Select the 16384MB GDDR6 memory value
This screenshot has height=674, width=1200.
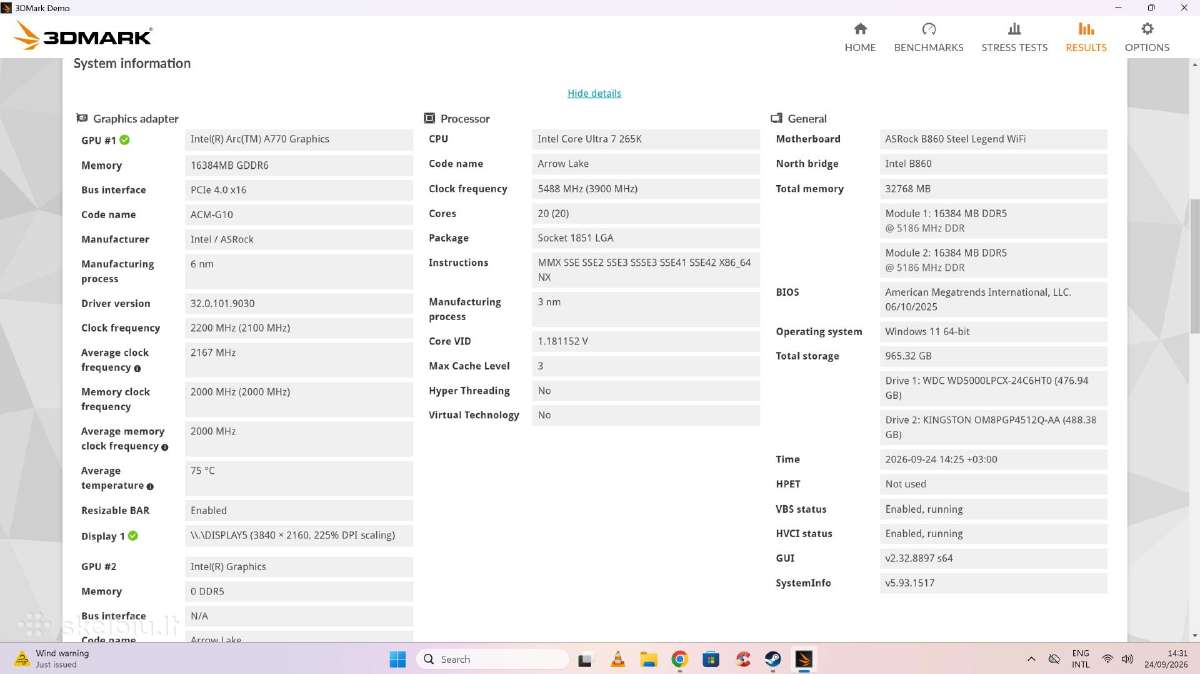pyautogui.click(x=299, y=165)
